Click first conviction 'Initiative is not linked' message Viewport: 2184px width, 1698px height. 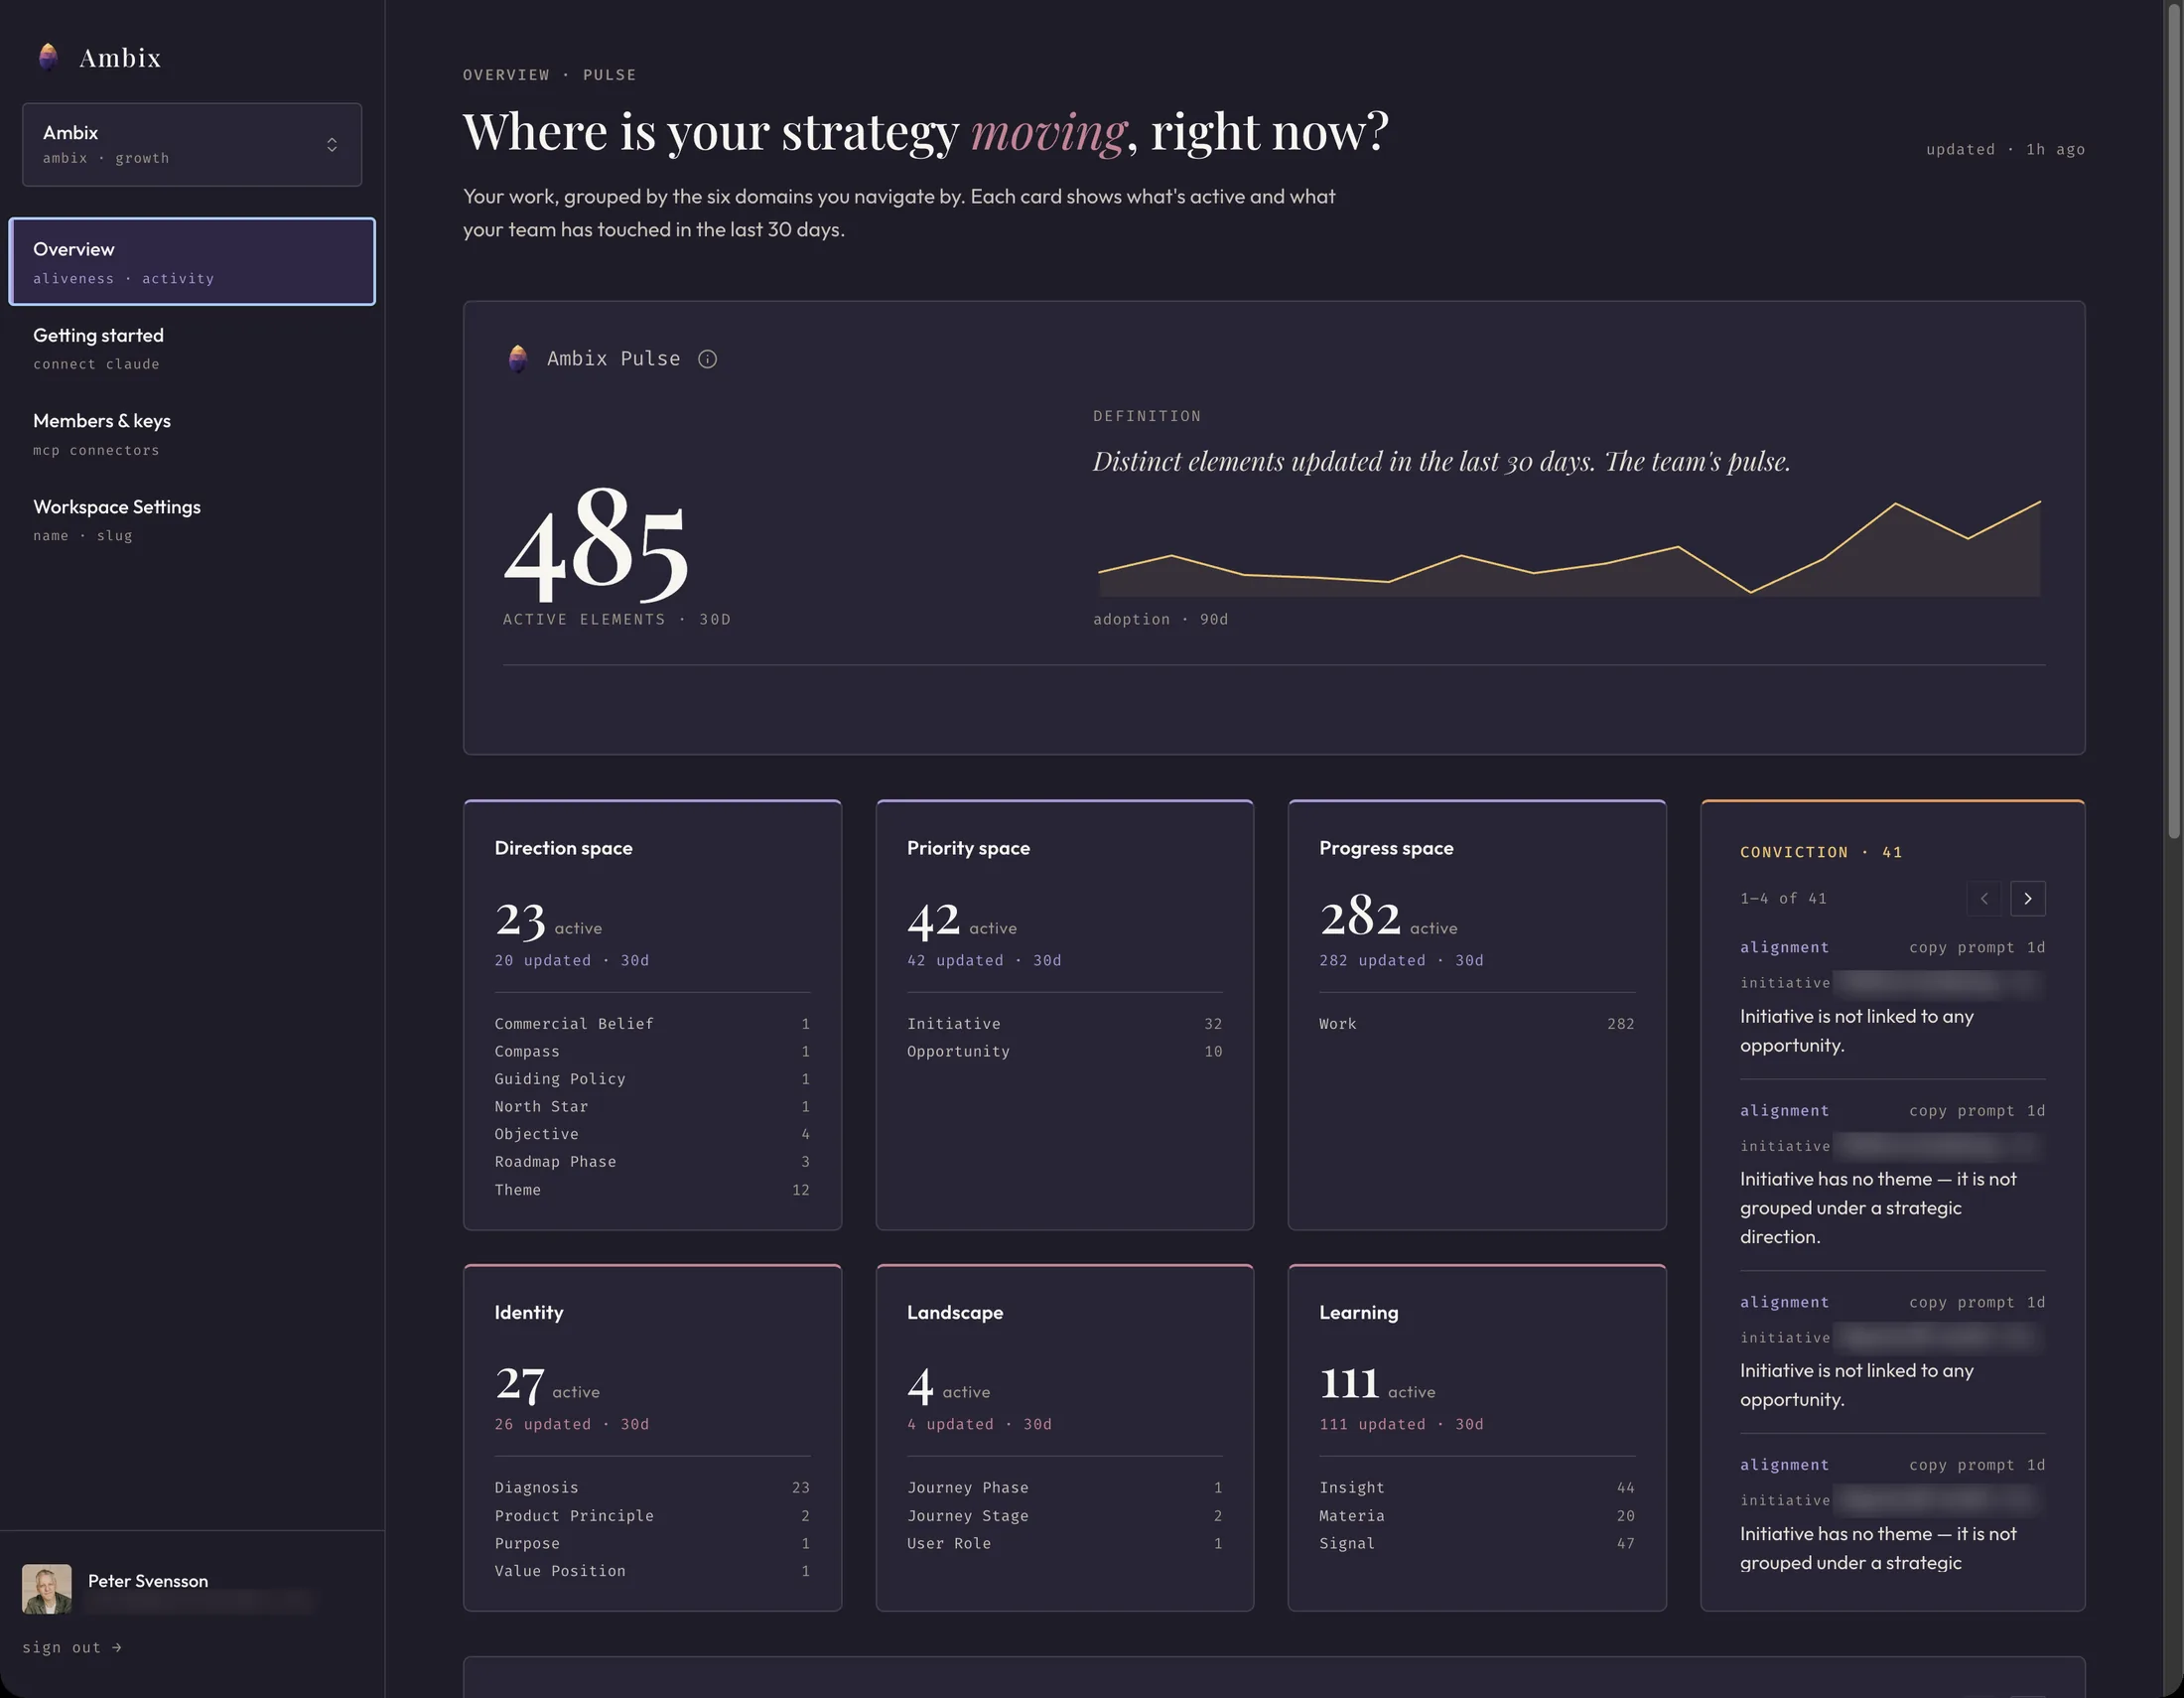coord(1857,1031)
